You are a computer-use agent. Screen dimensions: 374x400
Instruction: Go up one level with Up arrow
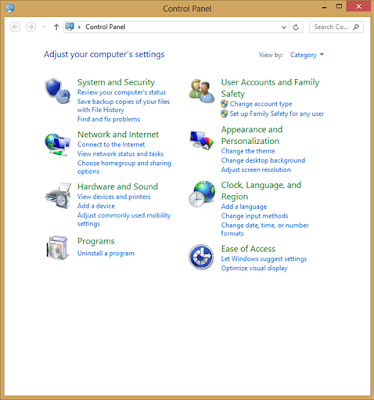[56, 27]
